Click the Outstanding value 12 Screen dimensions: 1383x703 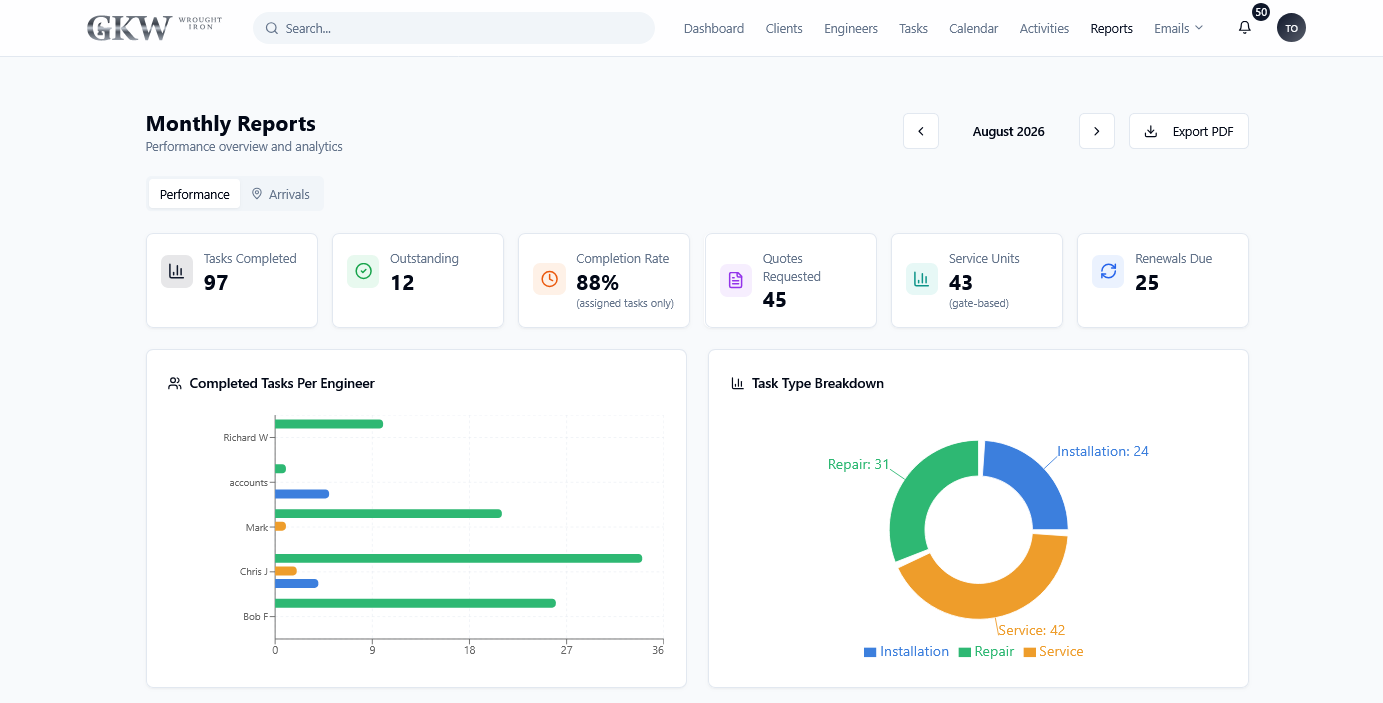tap(402, 283)
